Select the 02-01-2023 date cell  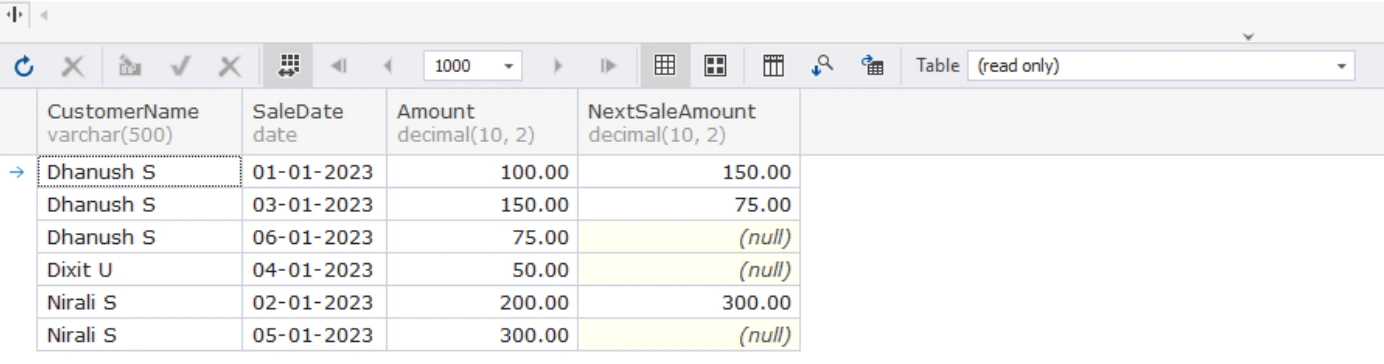[314, 303]
